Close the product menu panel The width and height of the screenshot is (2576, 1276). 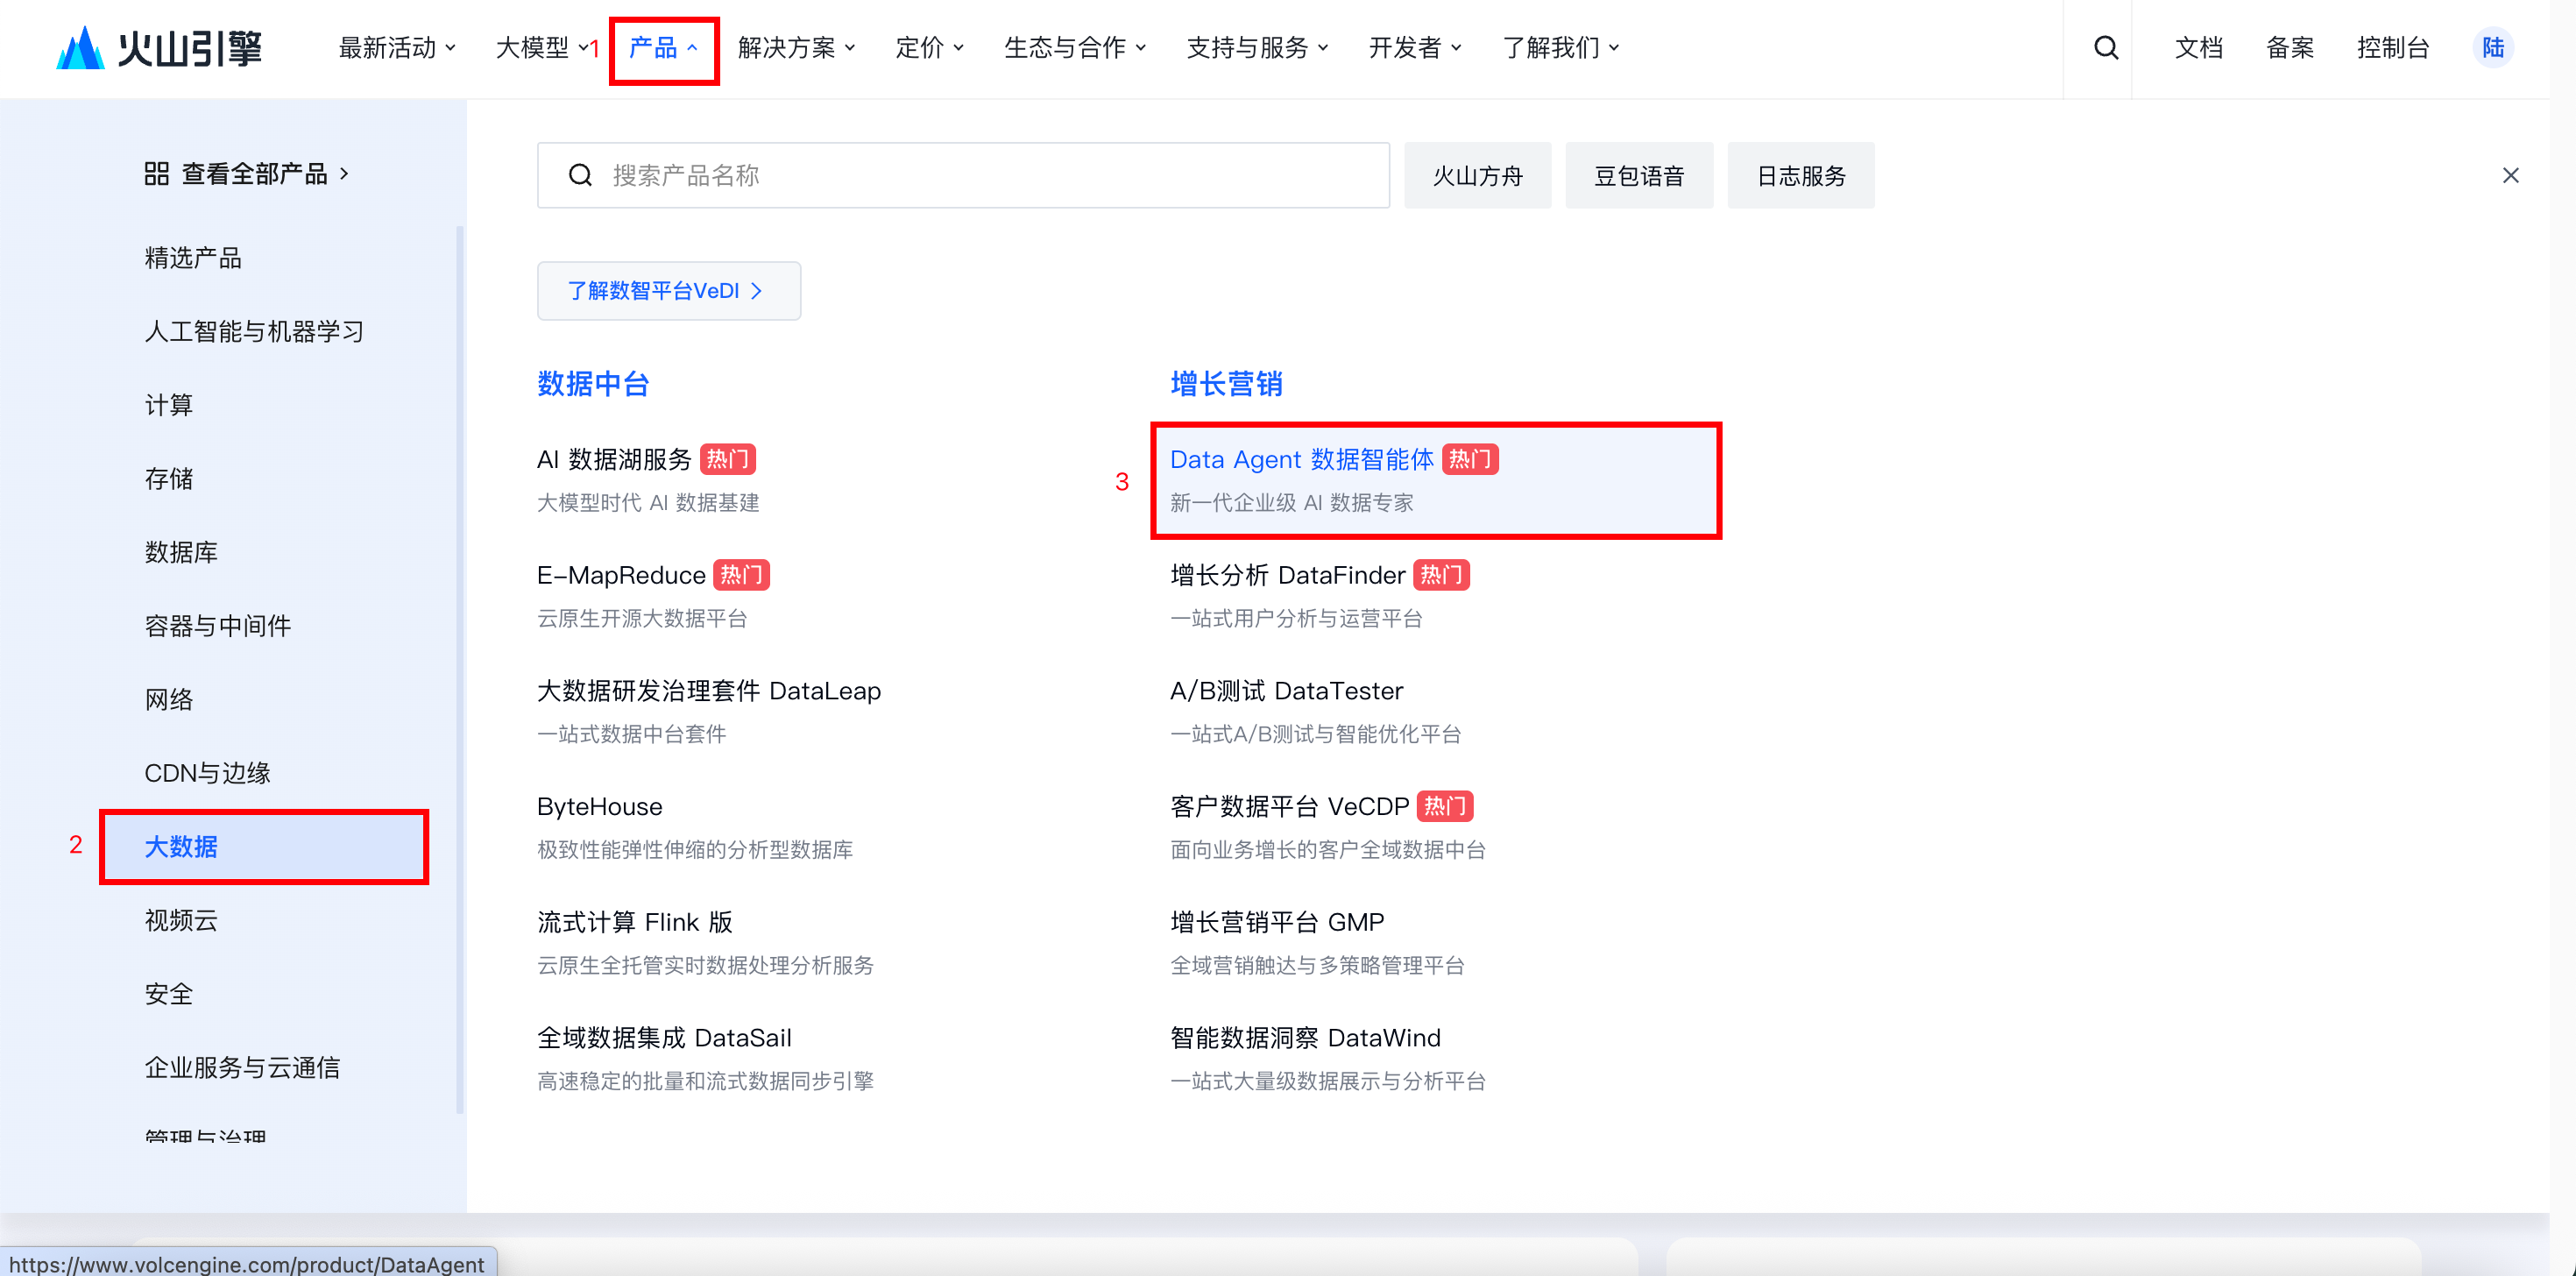pyautogui.click(x=2510, y=176)
